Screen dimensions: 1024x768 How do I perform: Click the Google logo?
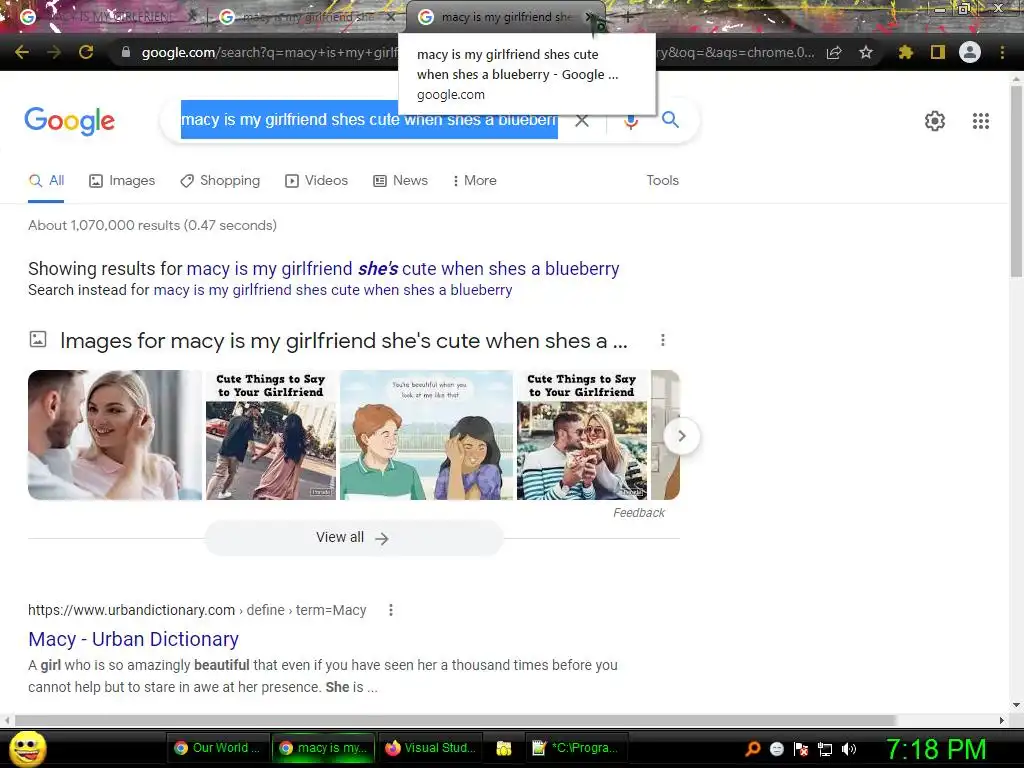69,121
